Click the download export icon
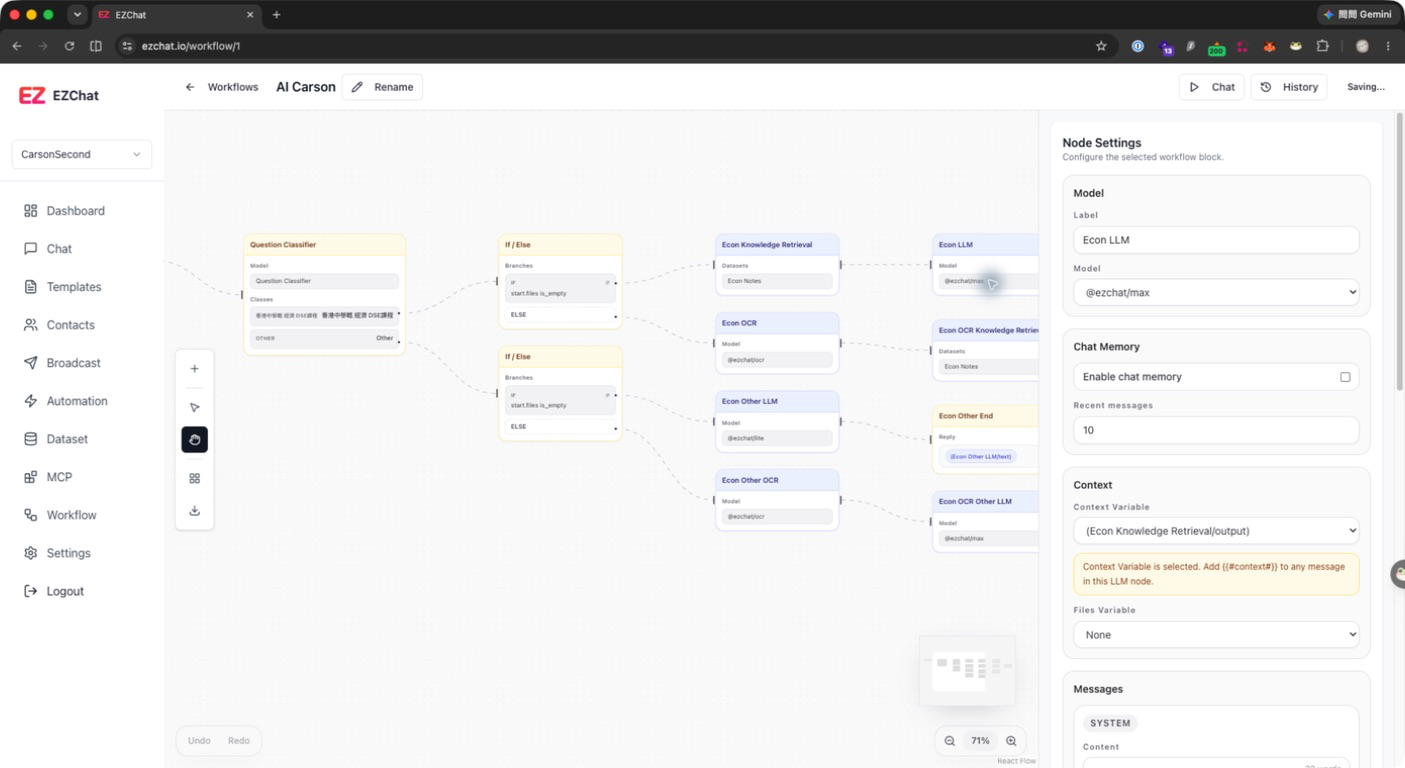This screenshot has width=1405, height=768. 194,511
